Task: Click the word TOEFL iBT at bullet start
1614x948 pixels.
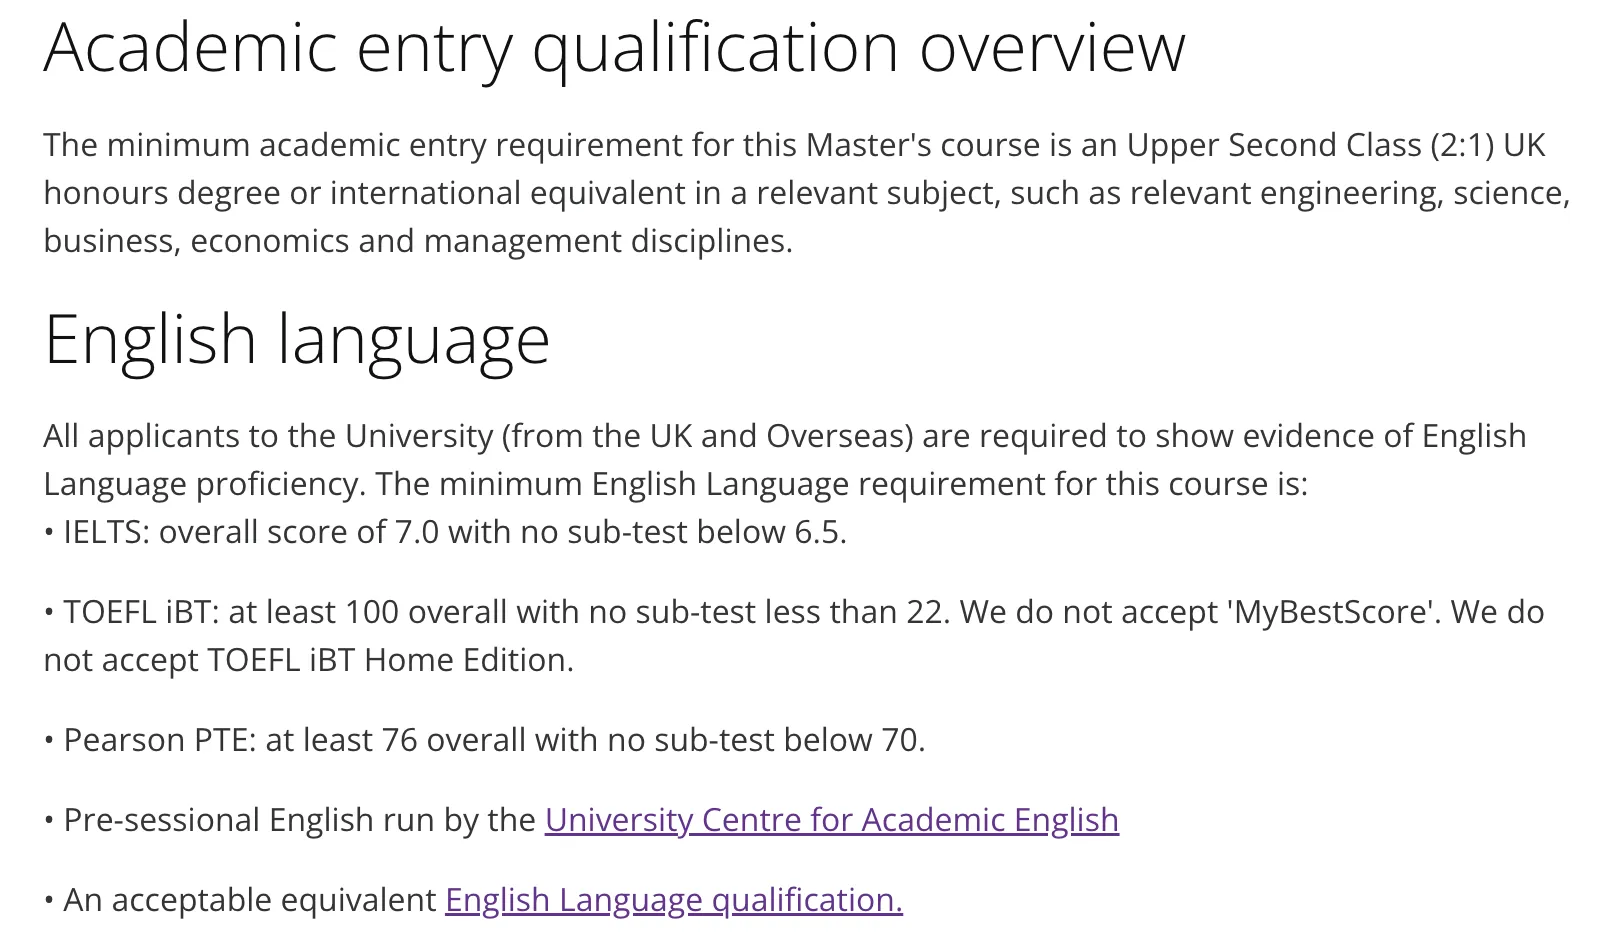Action: [140, 612]
